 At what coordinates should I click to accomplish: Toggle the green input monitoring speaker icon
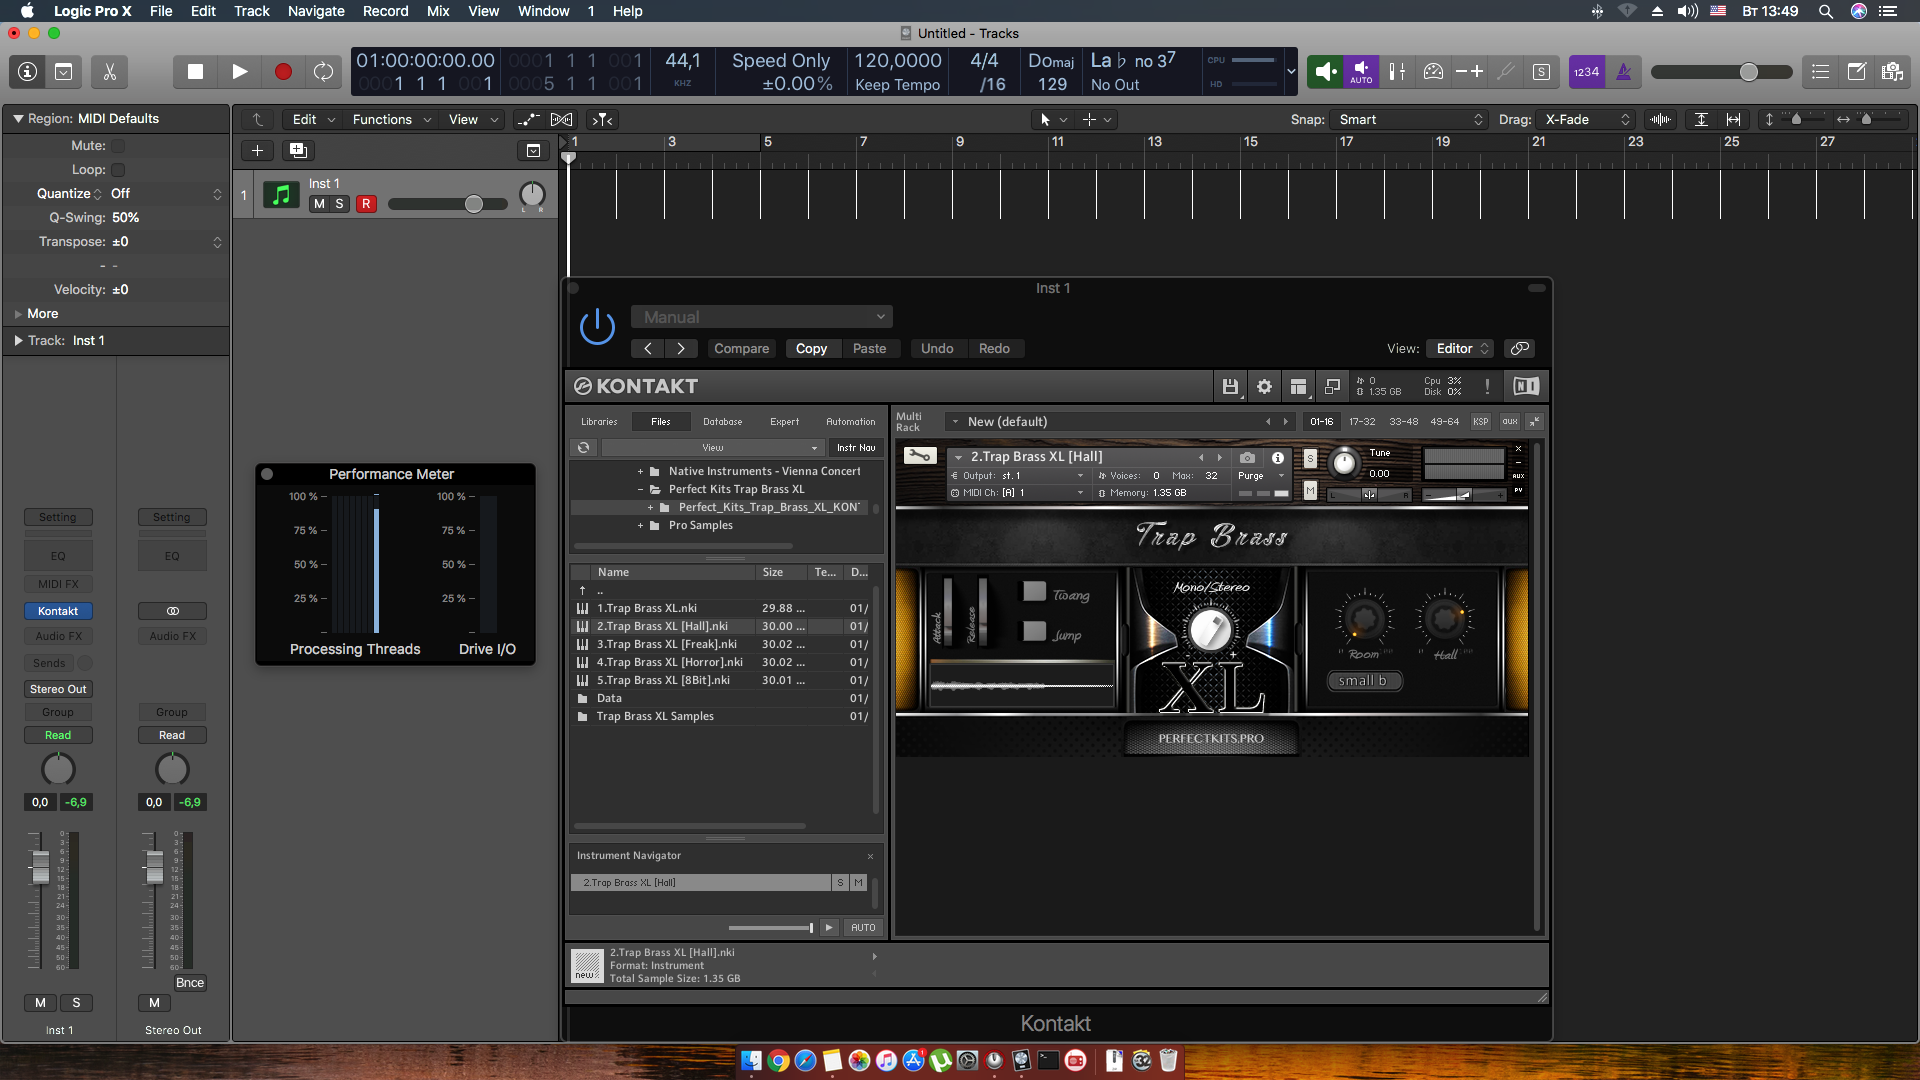tap(1325, 72)
